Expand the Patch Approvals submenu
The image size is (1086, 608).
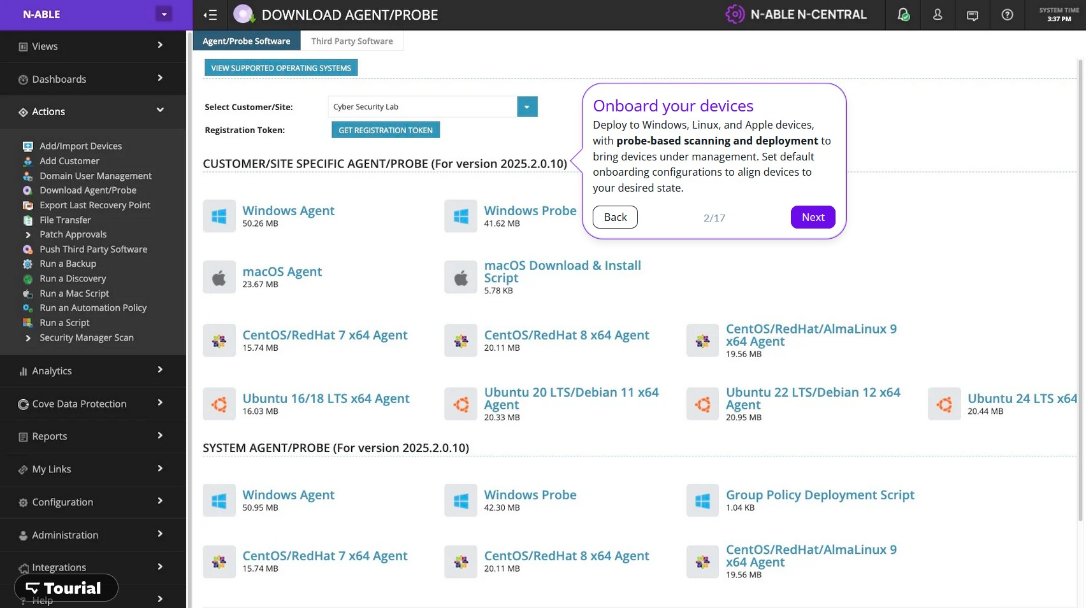[28, 235]
